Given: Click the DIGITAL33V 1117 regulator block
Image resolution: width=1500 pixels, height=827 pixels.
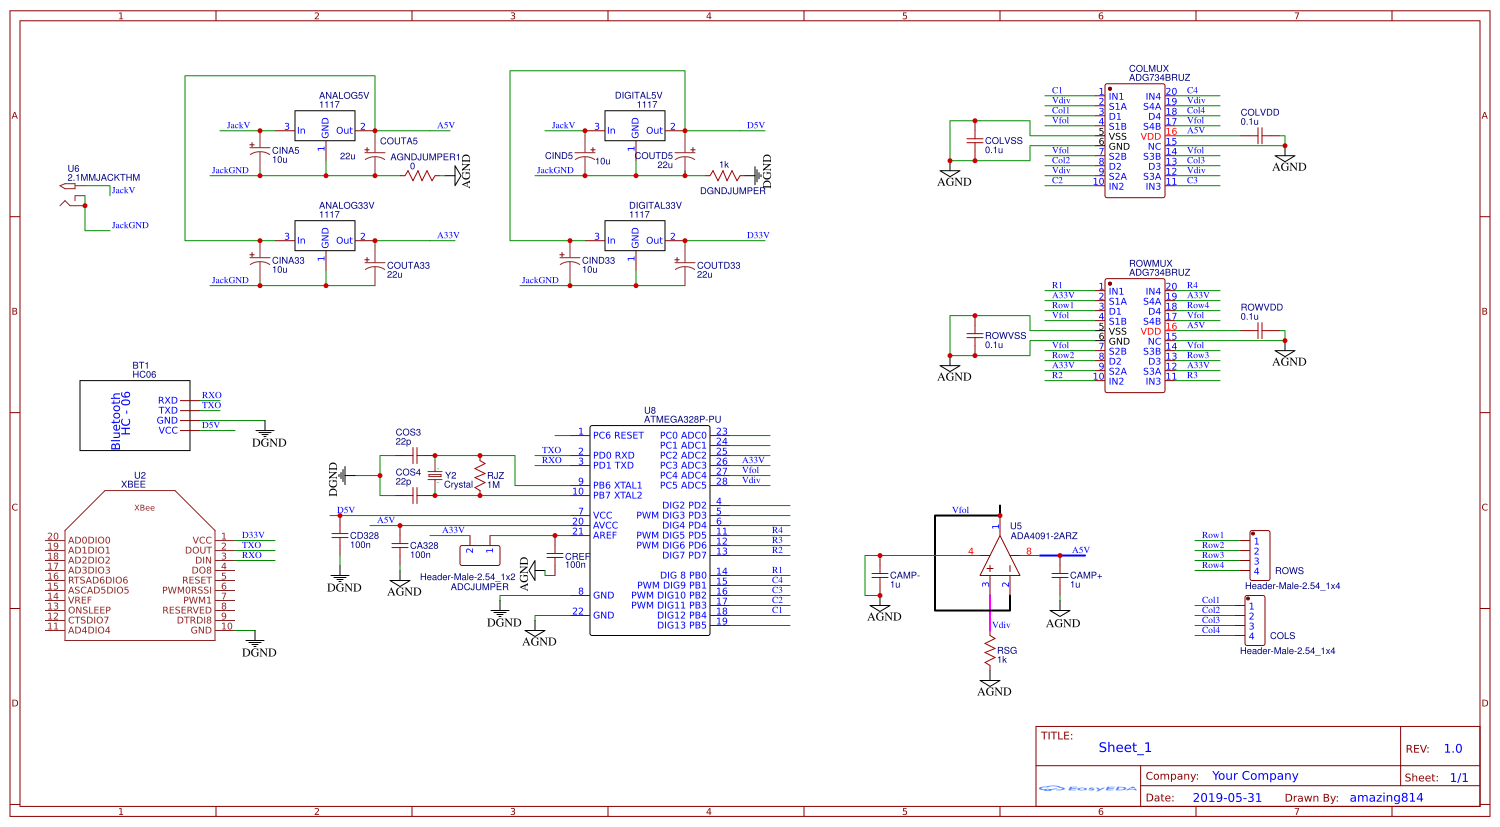Looking at the screenshot, I should point(635,236).
